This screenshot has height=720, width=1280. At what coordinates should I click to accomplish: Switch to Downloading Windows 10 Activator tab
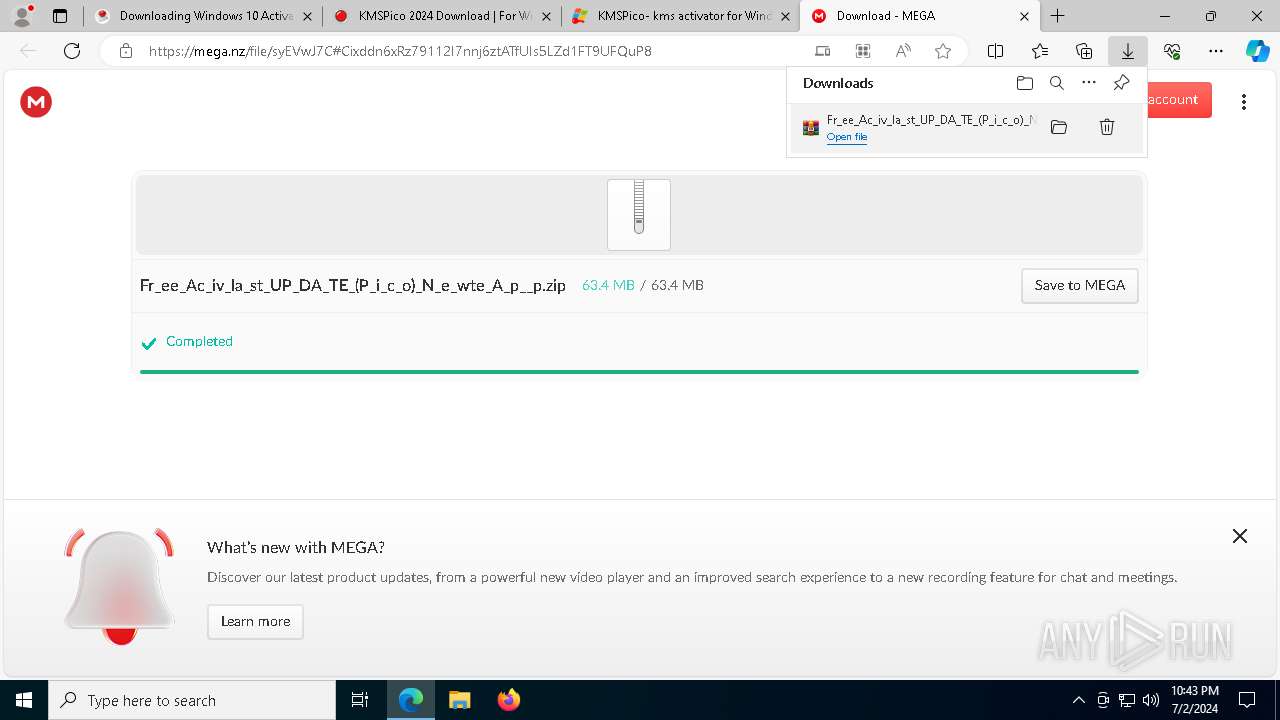click(x=205, y=16)
